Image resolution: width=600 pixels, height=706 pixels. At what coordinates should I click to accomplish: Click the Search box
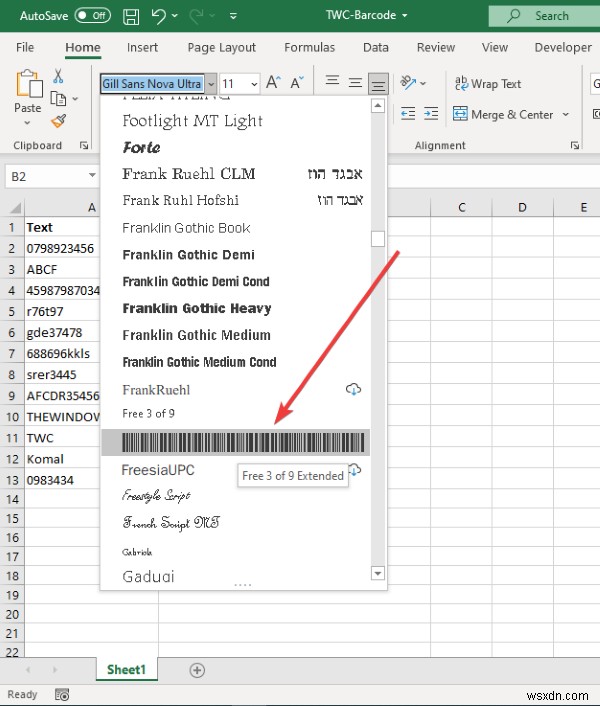click(545, 16)
